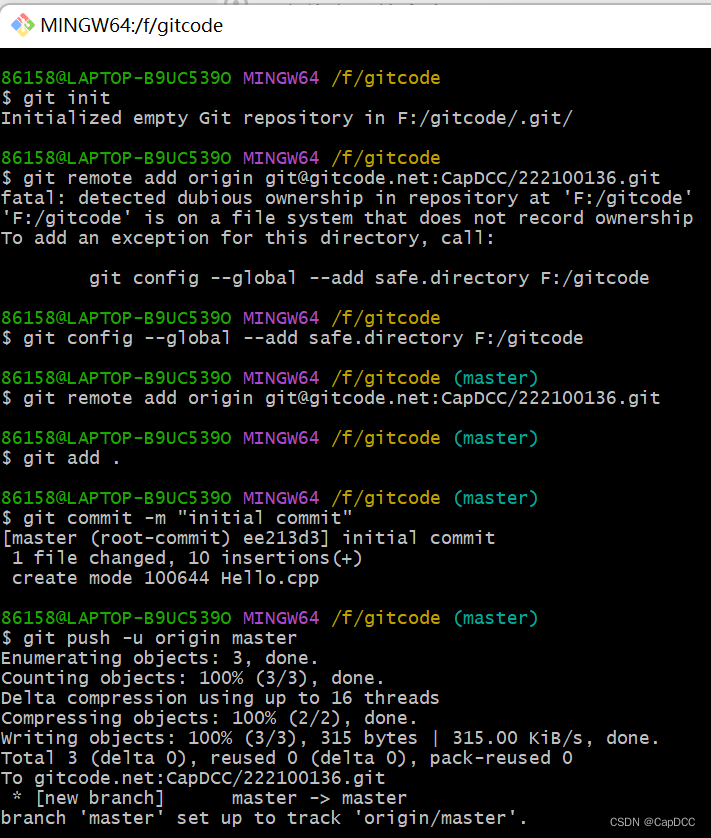Viewport: 711px width, 838px height.
Task: Click the 'fatal: detected dubious ownership' error line
Action: (x=346, y=198)
